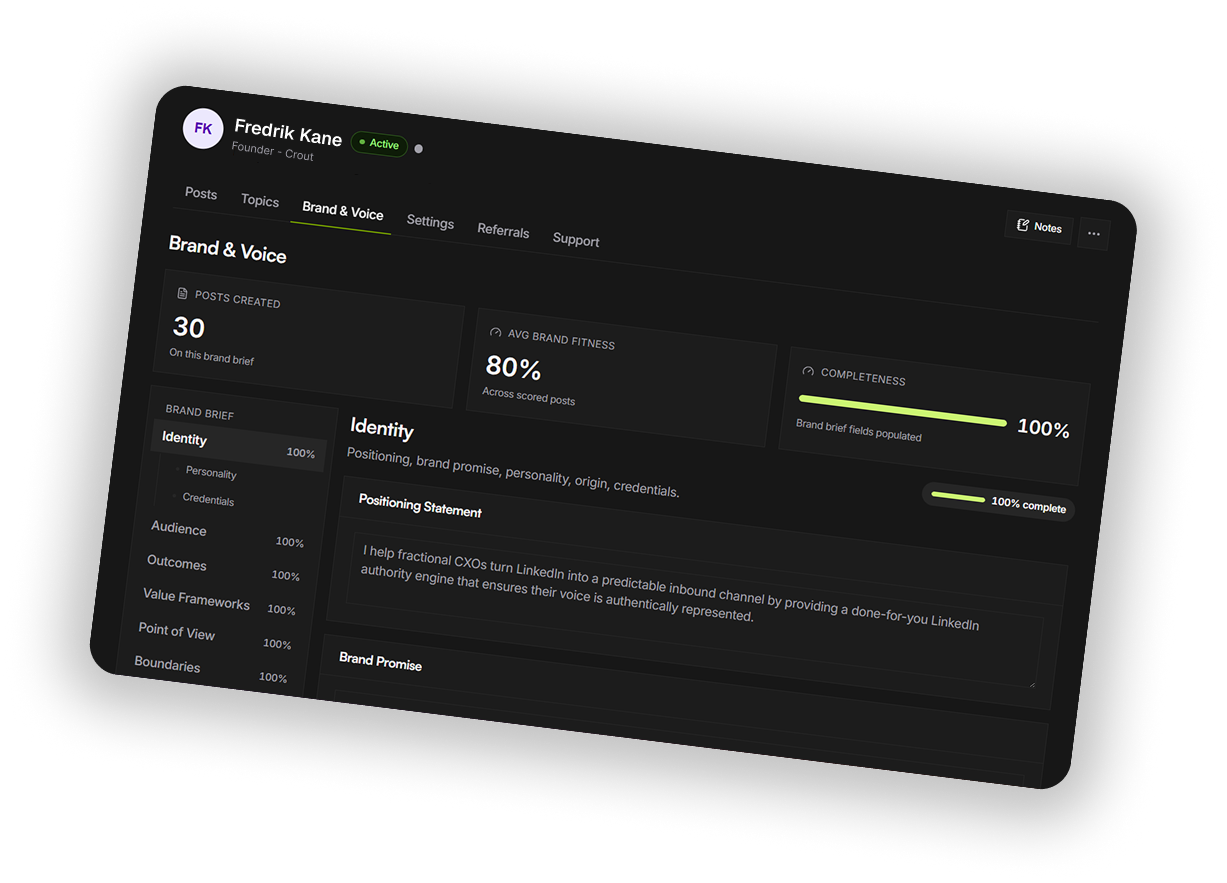Click the Active status badge
The width and height of the screenshot is (1227, 883).
[379, 144]
